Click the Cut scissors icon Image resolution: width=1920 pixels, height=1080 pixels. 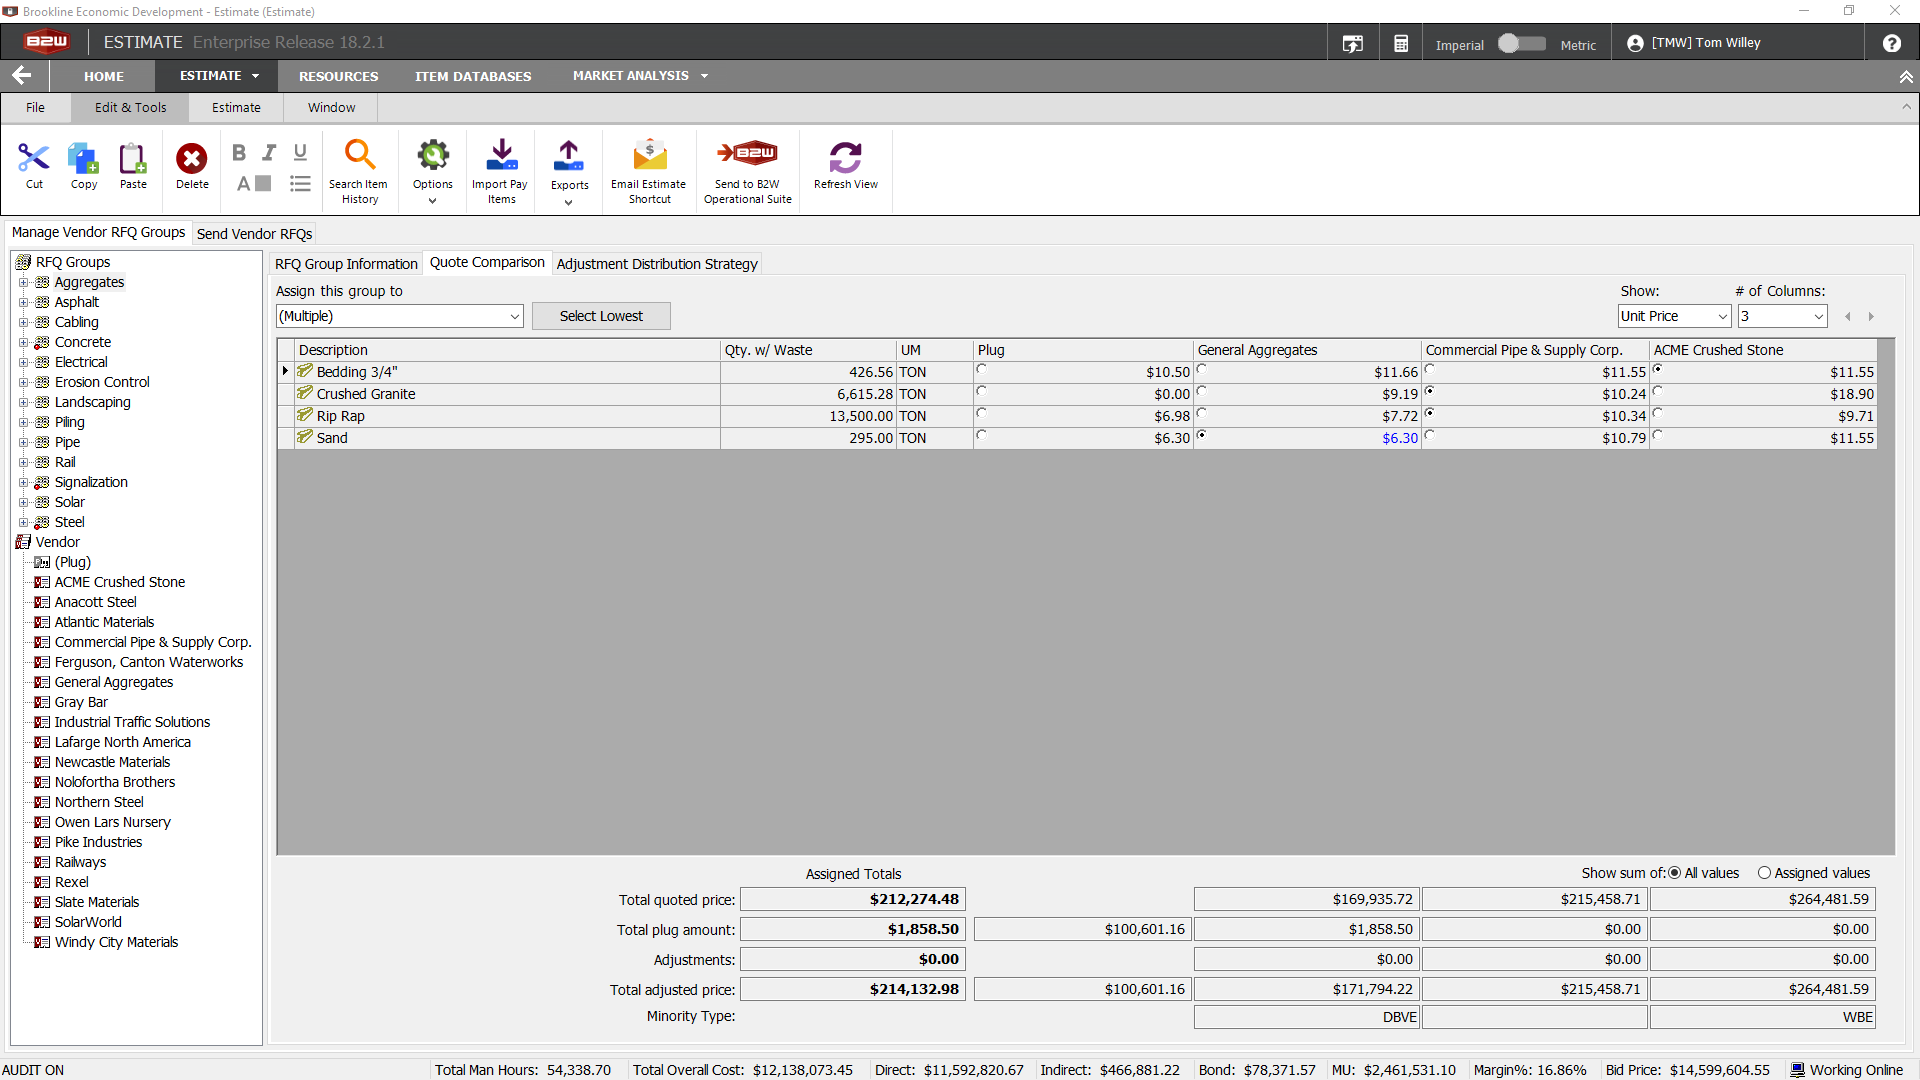(x=34, y=157)
